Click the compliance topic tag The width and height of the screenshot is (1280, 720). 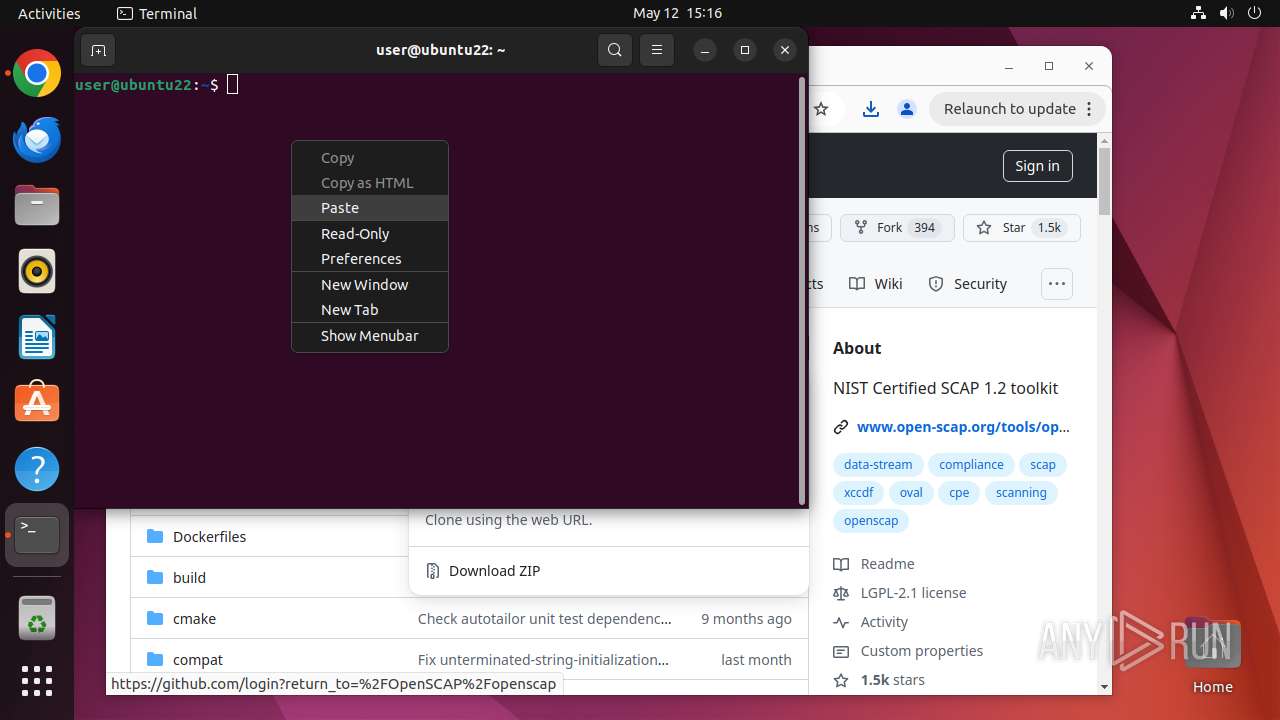click(x=971, y=465)
